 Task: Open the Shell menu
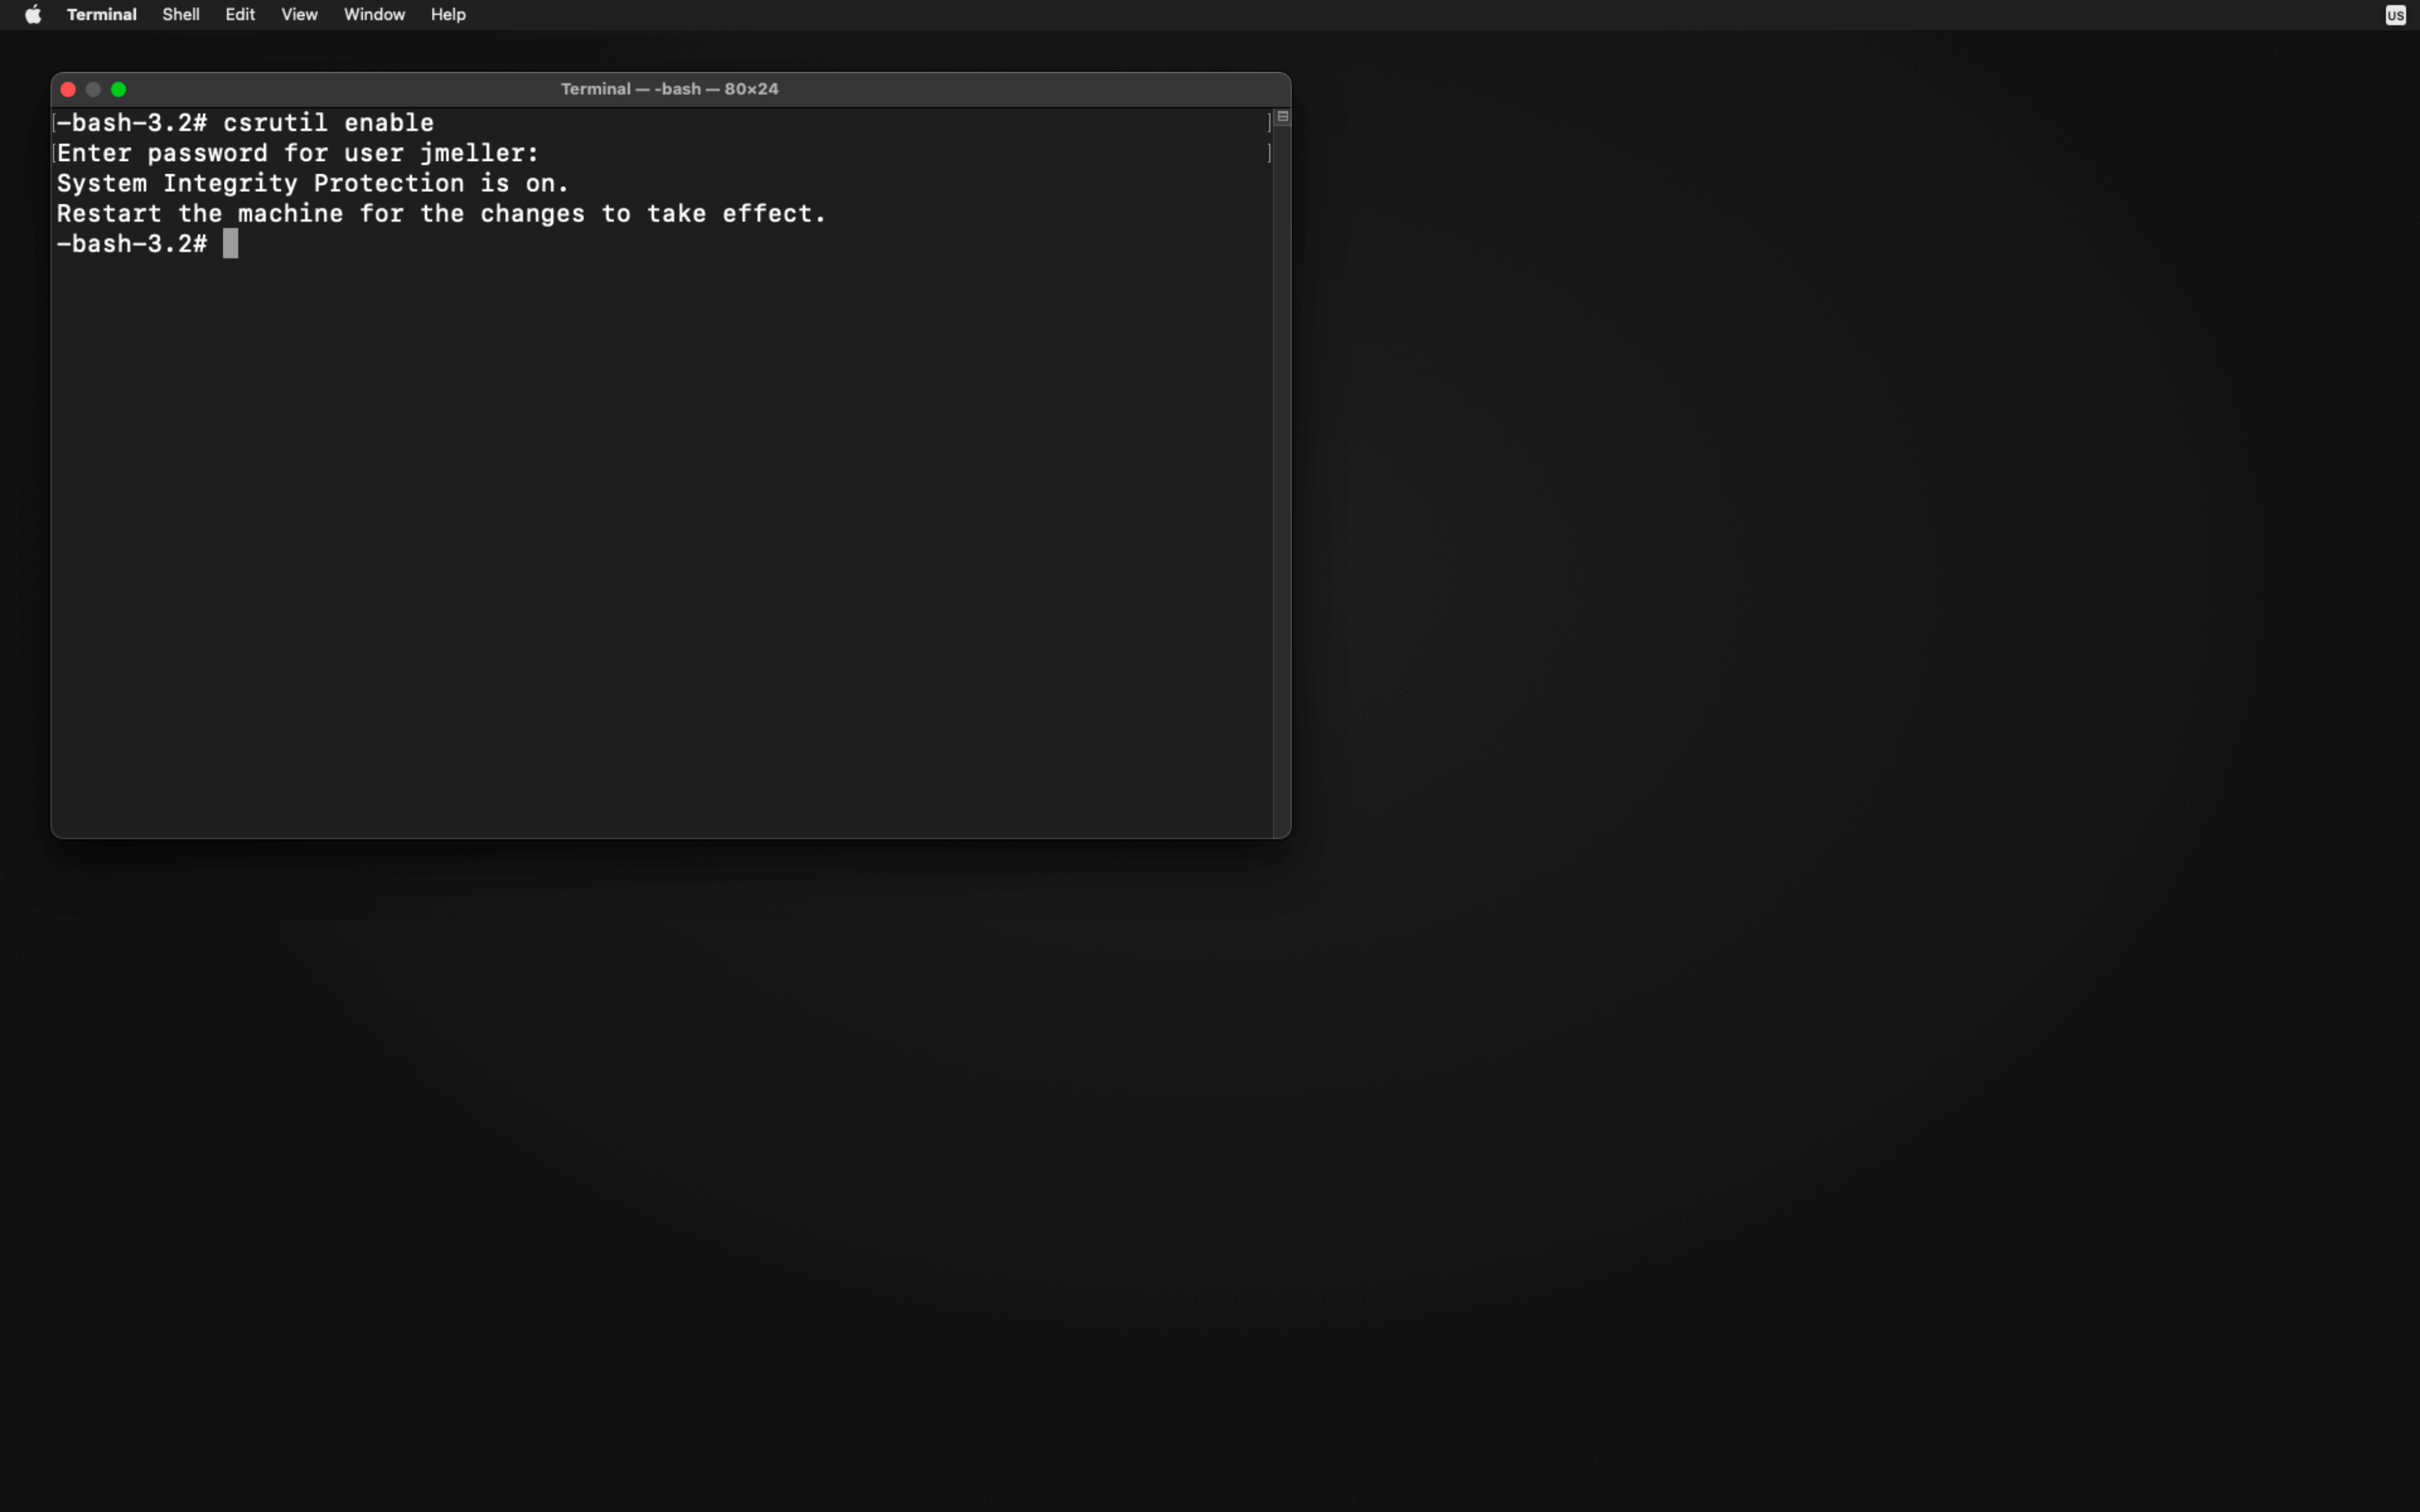point(181,14)
